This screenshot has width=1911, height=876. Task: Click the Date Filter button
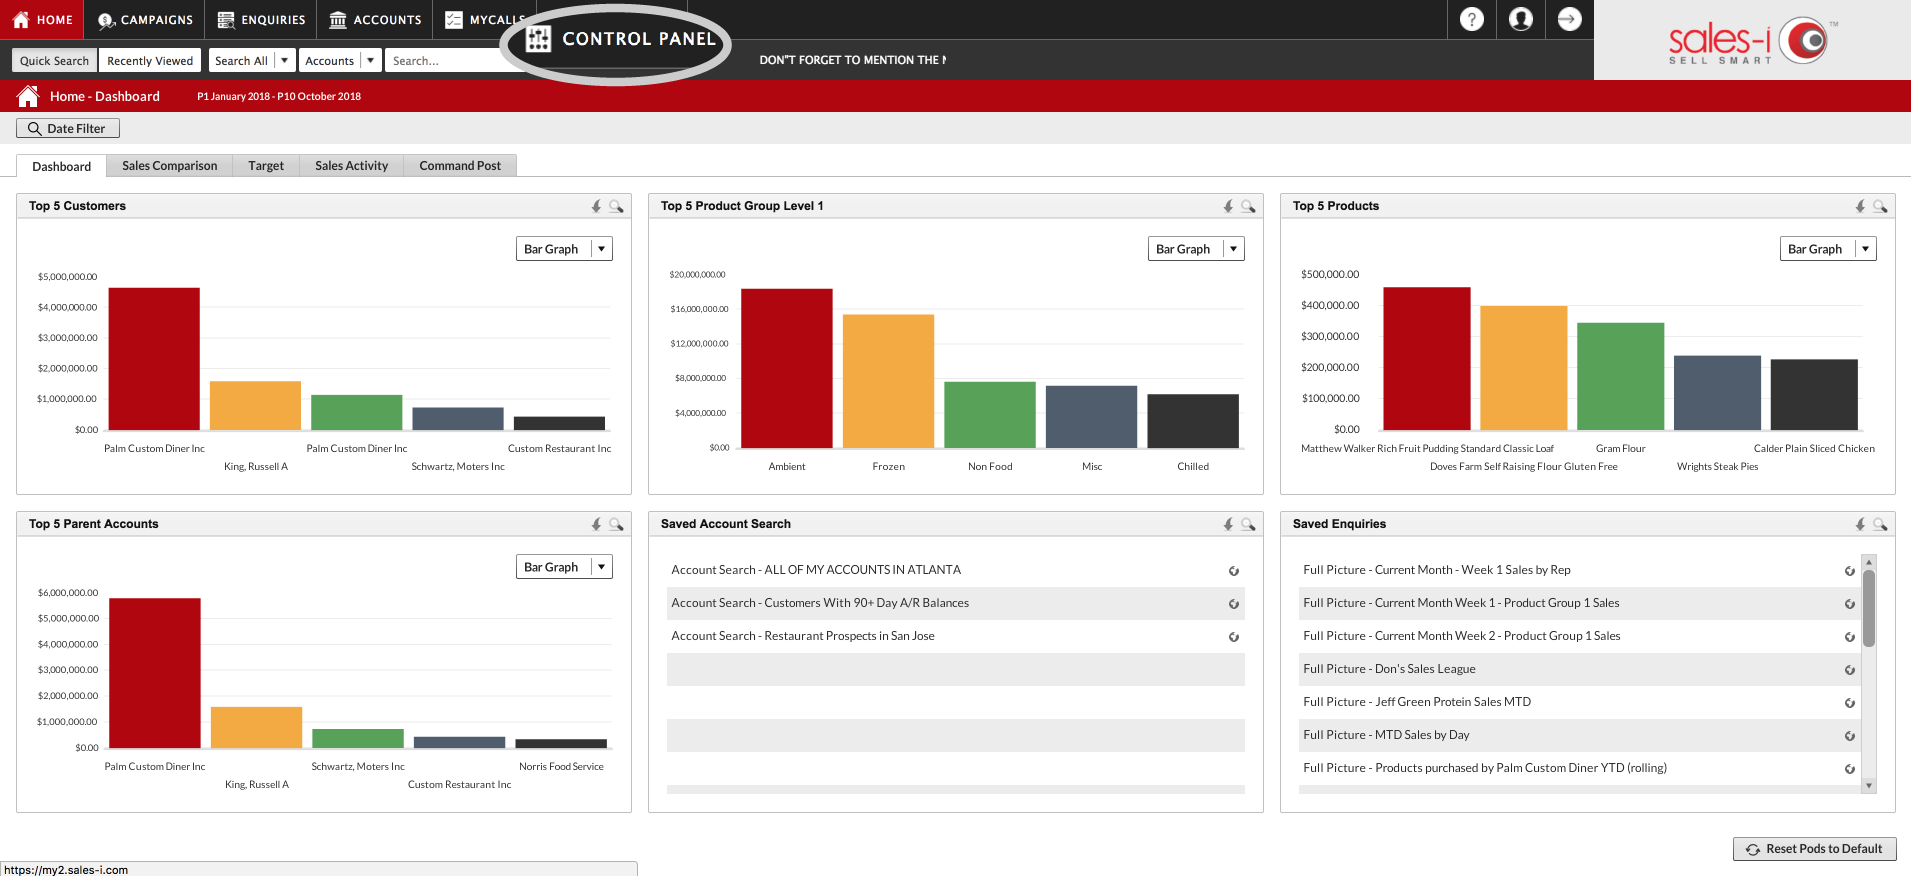(68, 128)
